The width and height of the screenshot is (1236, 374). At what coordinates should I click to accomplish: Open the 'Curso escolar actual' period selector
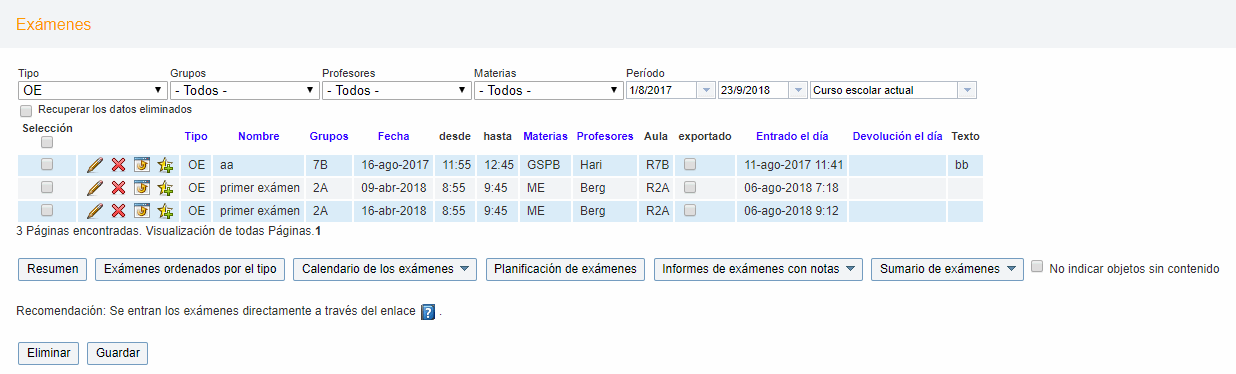click(x=893, y=90)
